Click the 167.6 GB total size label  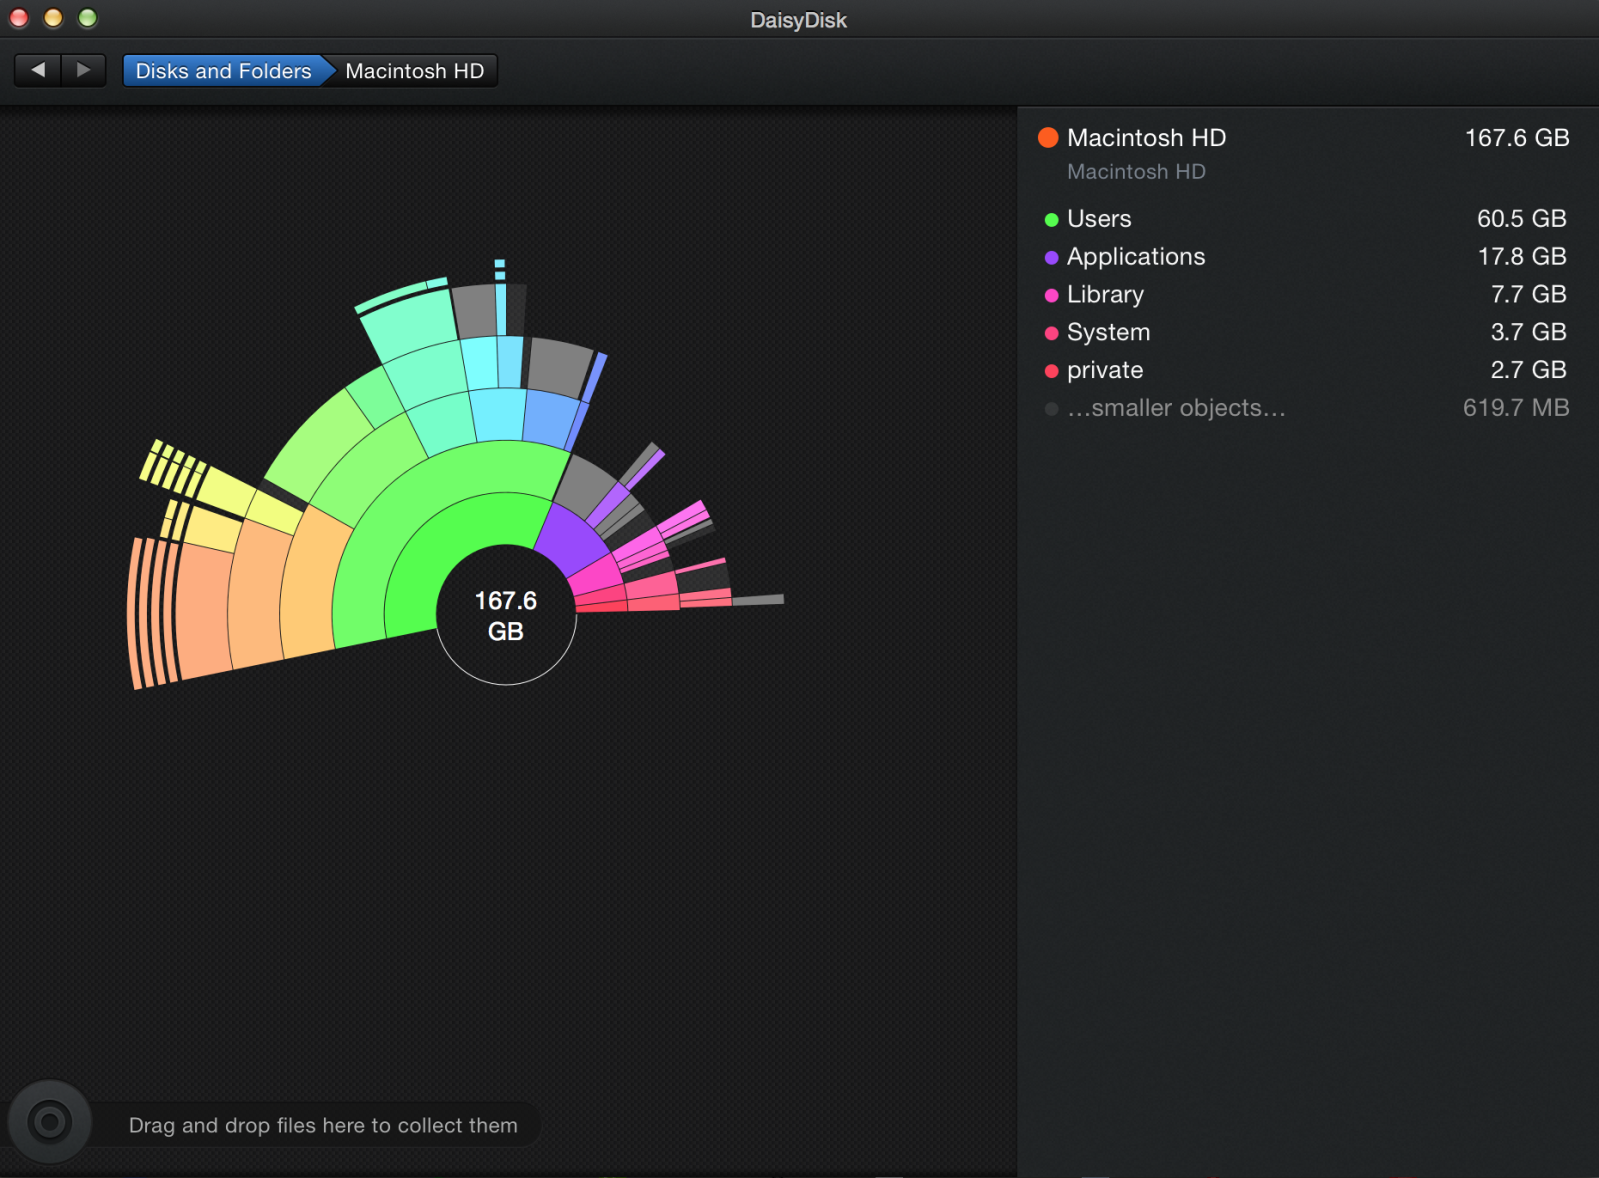tap(1516, 138)
